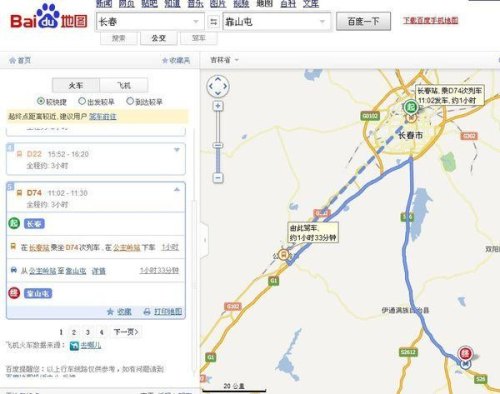Click the zoom slider track above the handle
This screenshot has width=500, height=394.
[218, 127]
